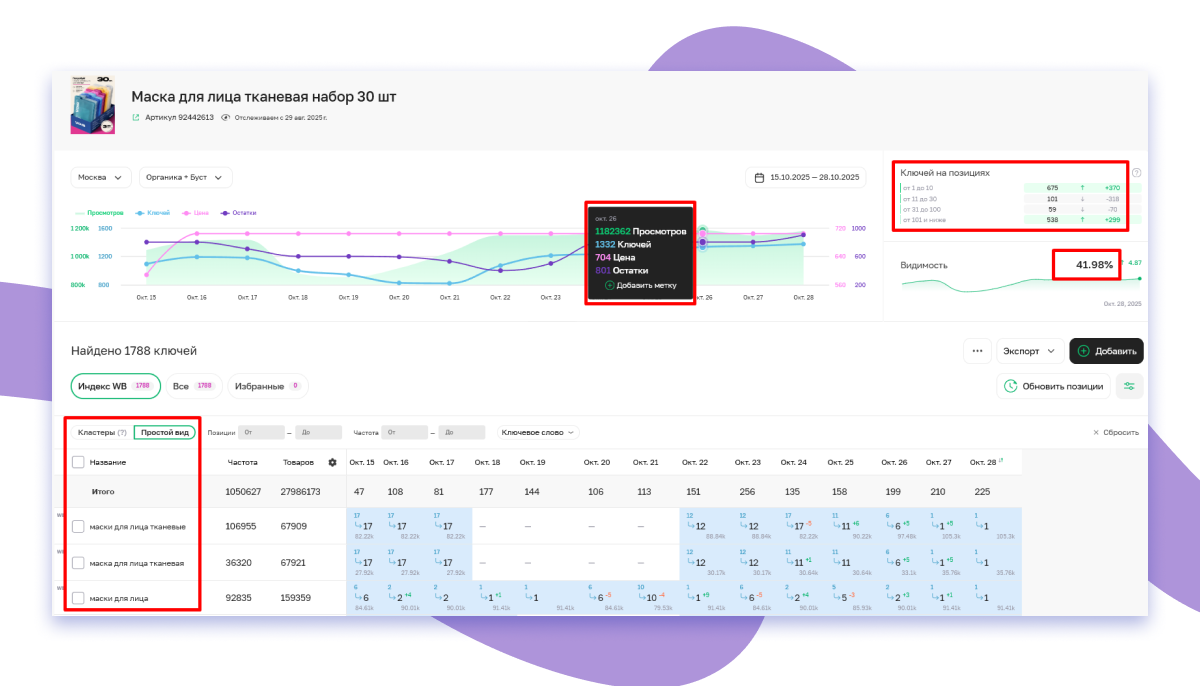Open table column settings gear

point(332,463)
